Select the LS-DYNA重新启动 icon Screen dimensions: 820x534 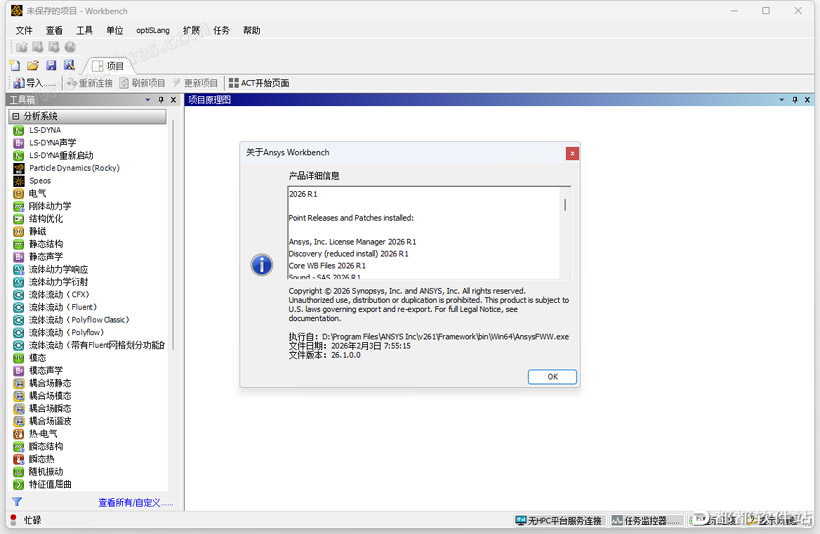(18, 155)
